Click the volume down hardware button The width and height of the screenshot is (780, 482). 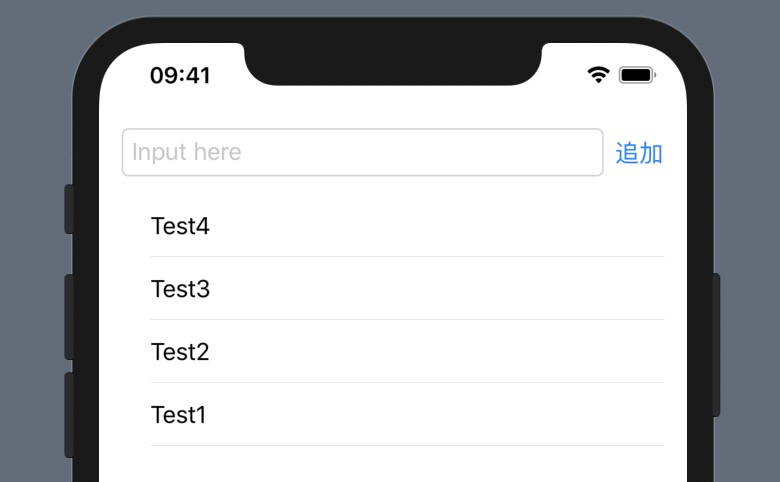coord(69,415)
